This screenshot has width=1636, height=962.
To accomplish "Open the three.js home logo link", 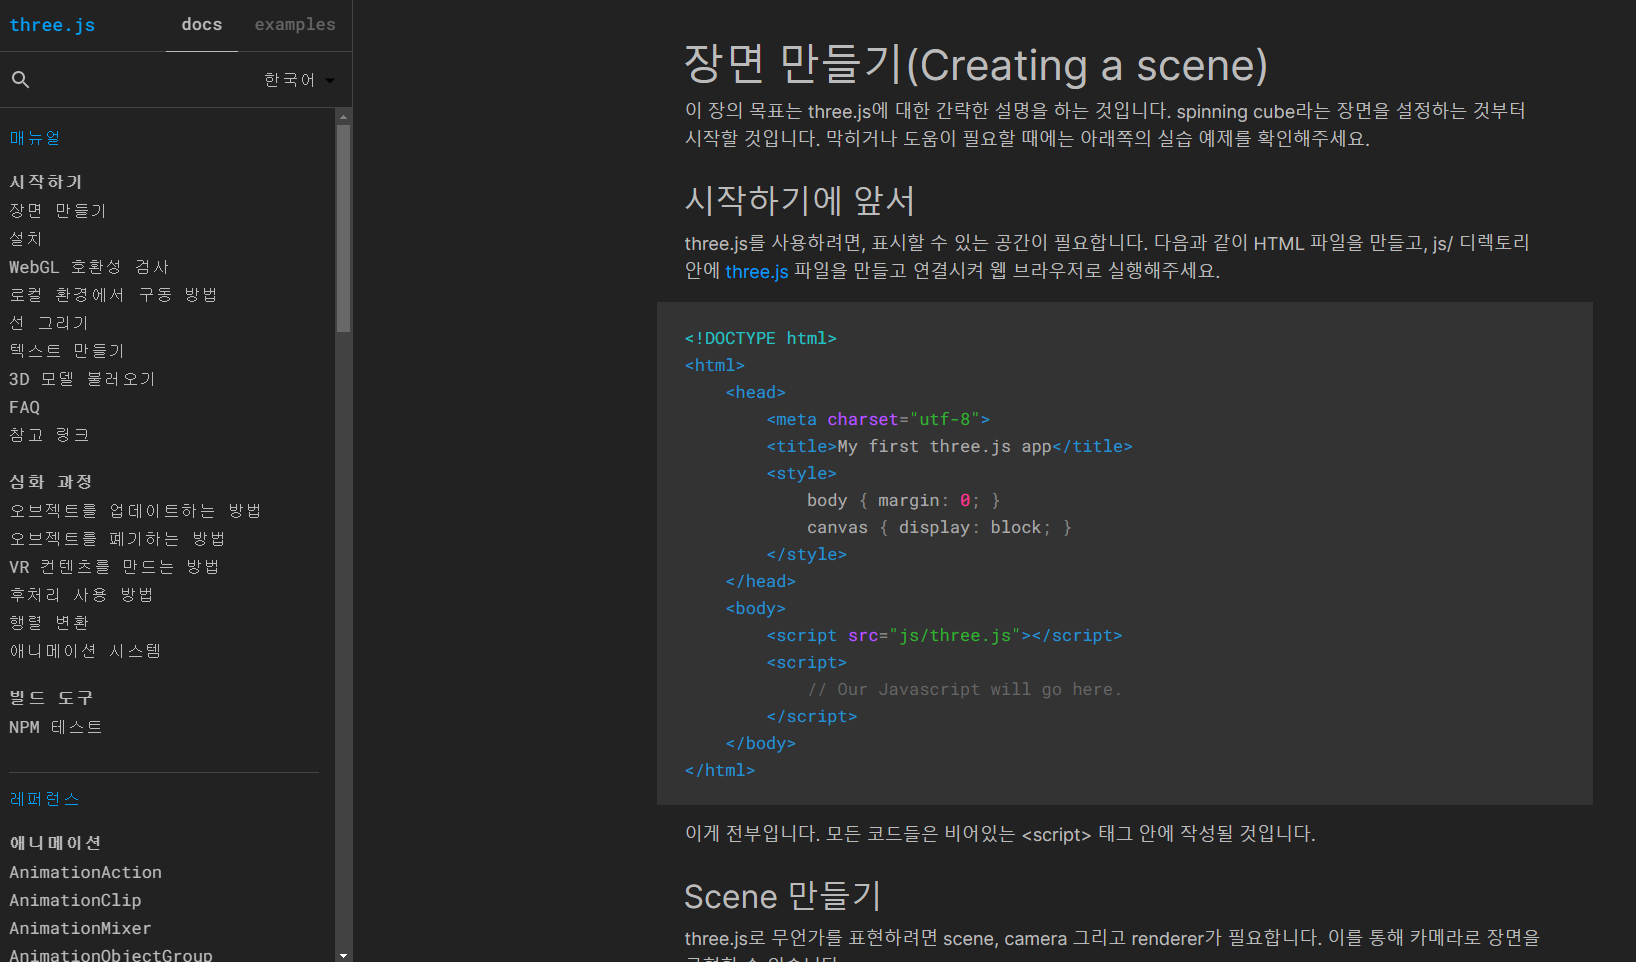I will [x=52, y=25].
